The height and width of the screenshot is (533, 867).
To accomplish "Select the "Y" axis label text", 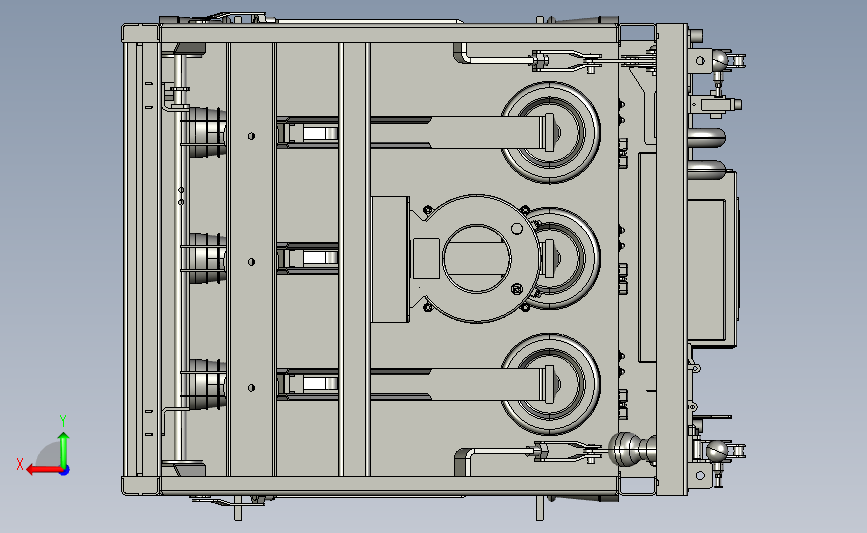I will point(63,421).
